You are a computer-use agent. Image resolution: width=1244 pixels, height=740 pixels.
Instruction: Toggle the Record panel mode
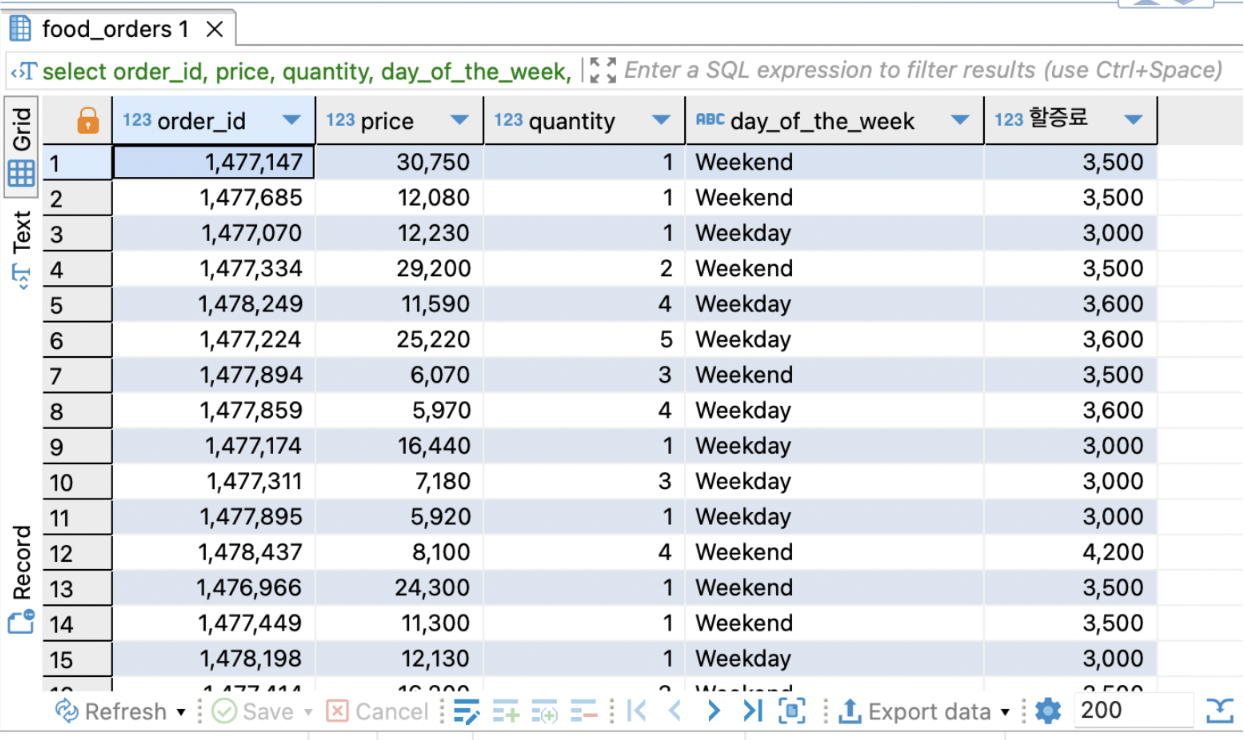[22, 579]
